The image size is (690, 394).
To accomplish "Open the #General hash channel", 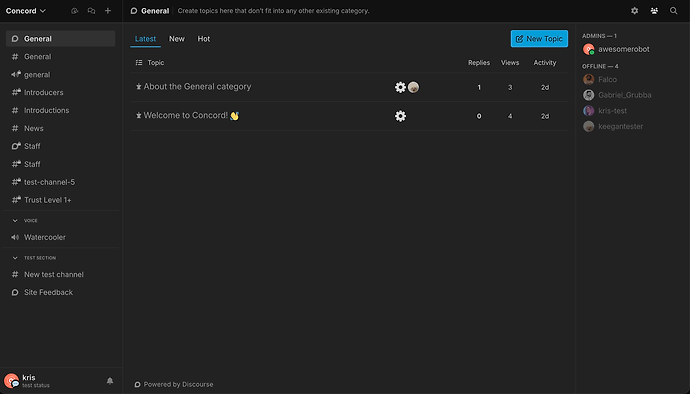I will (61, 57).
